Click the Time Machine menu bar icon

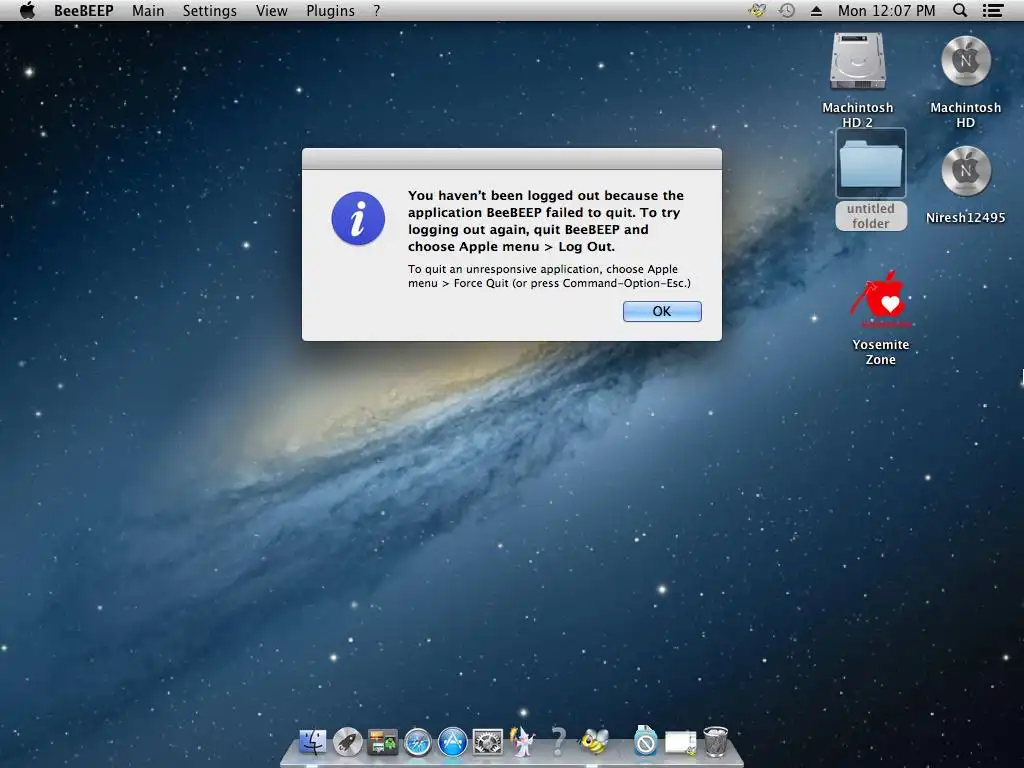pyautogui.click(x=787, y=10)
